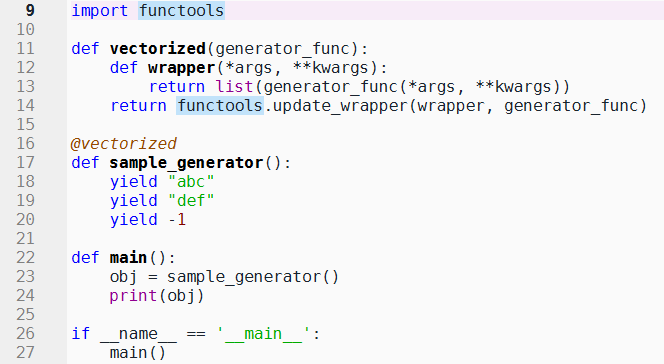Click line number 9 in the gutter
Image resolution: width=664 pixels, height=364 pixels.
pos(30,10)
